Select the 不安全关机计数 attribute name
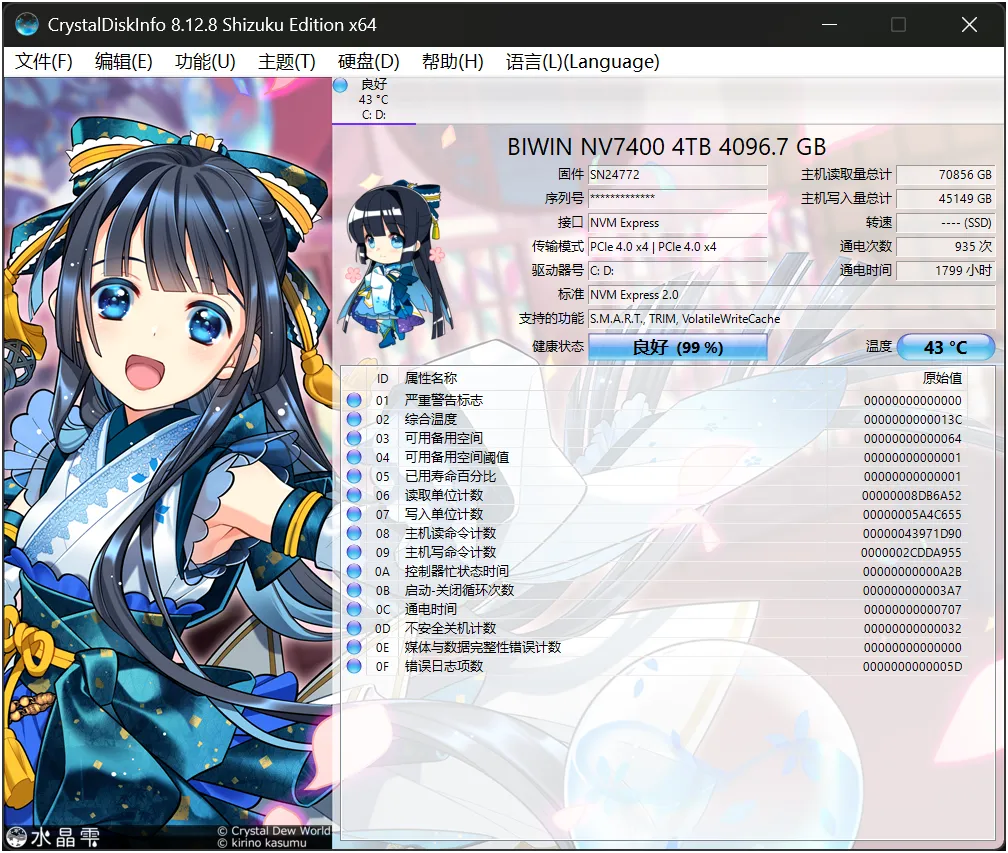1008x853 pixels. (450, 628)
